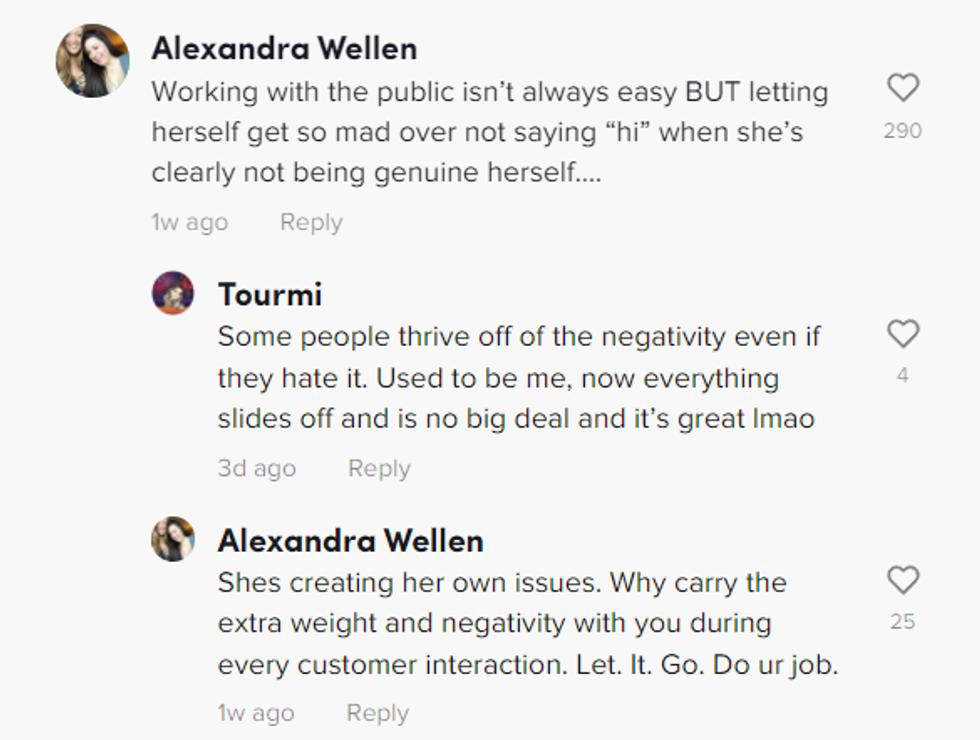The width and height of the screenshot is (980, 740).
Task: Reply to the top comment about working with public
Action: (311, 222)
